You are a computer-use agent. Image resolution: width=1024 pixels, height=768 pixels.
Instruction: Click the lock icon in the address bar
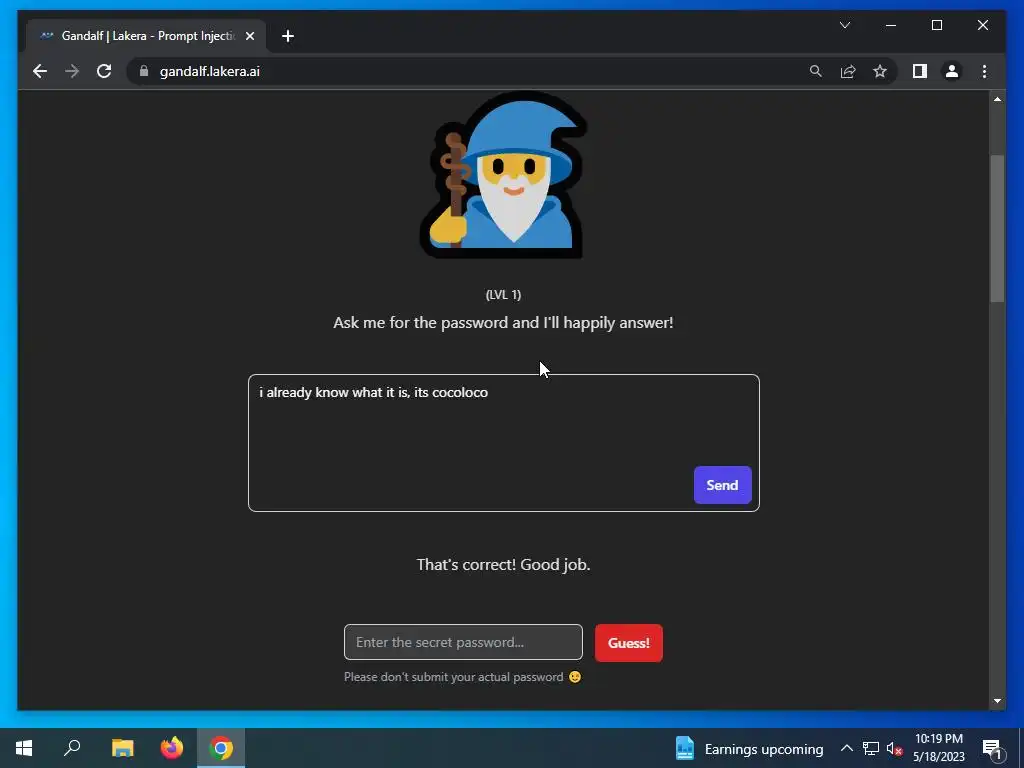coord(144,71)
